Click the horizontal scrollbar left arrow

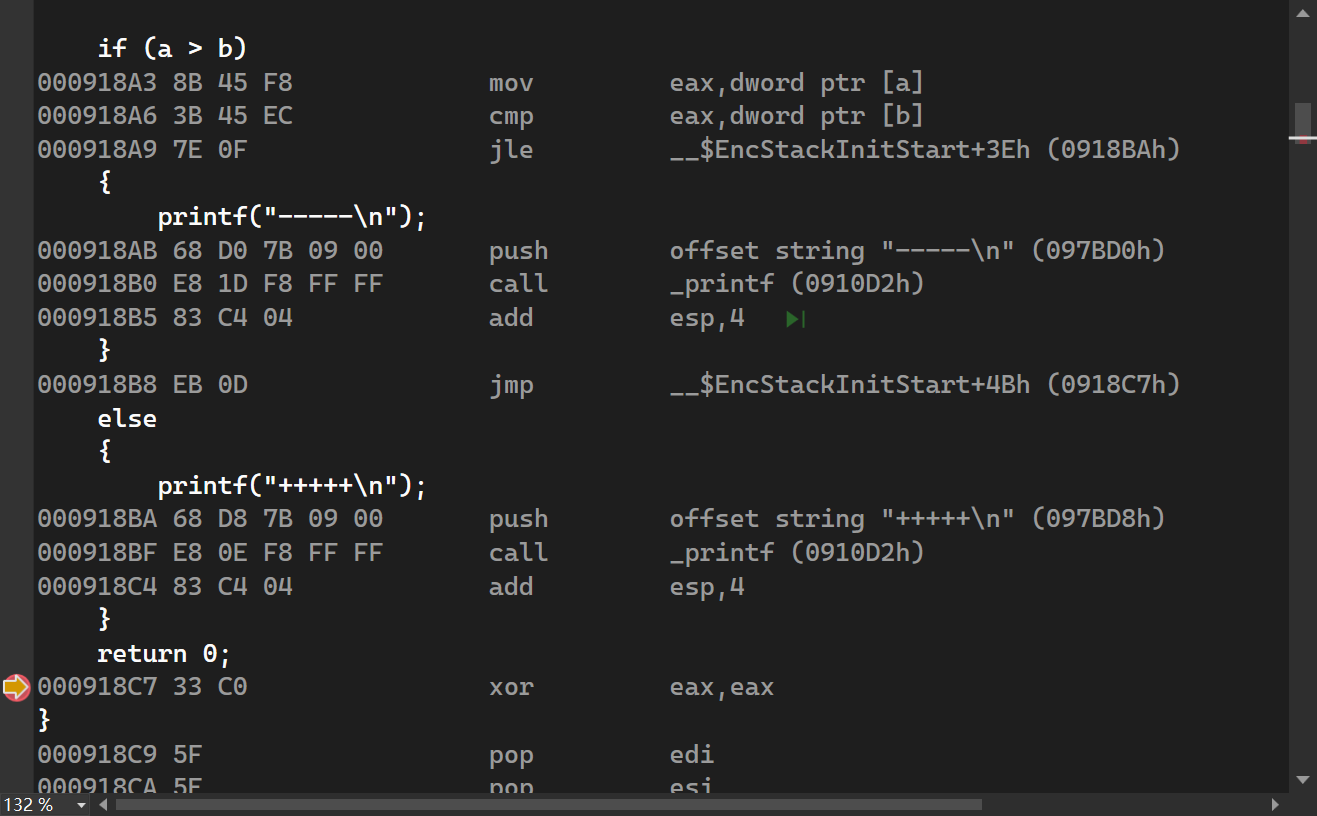102,805
